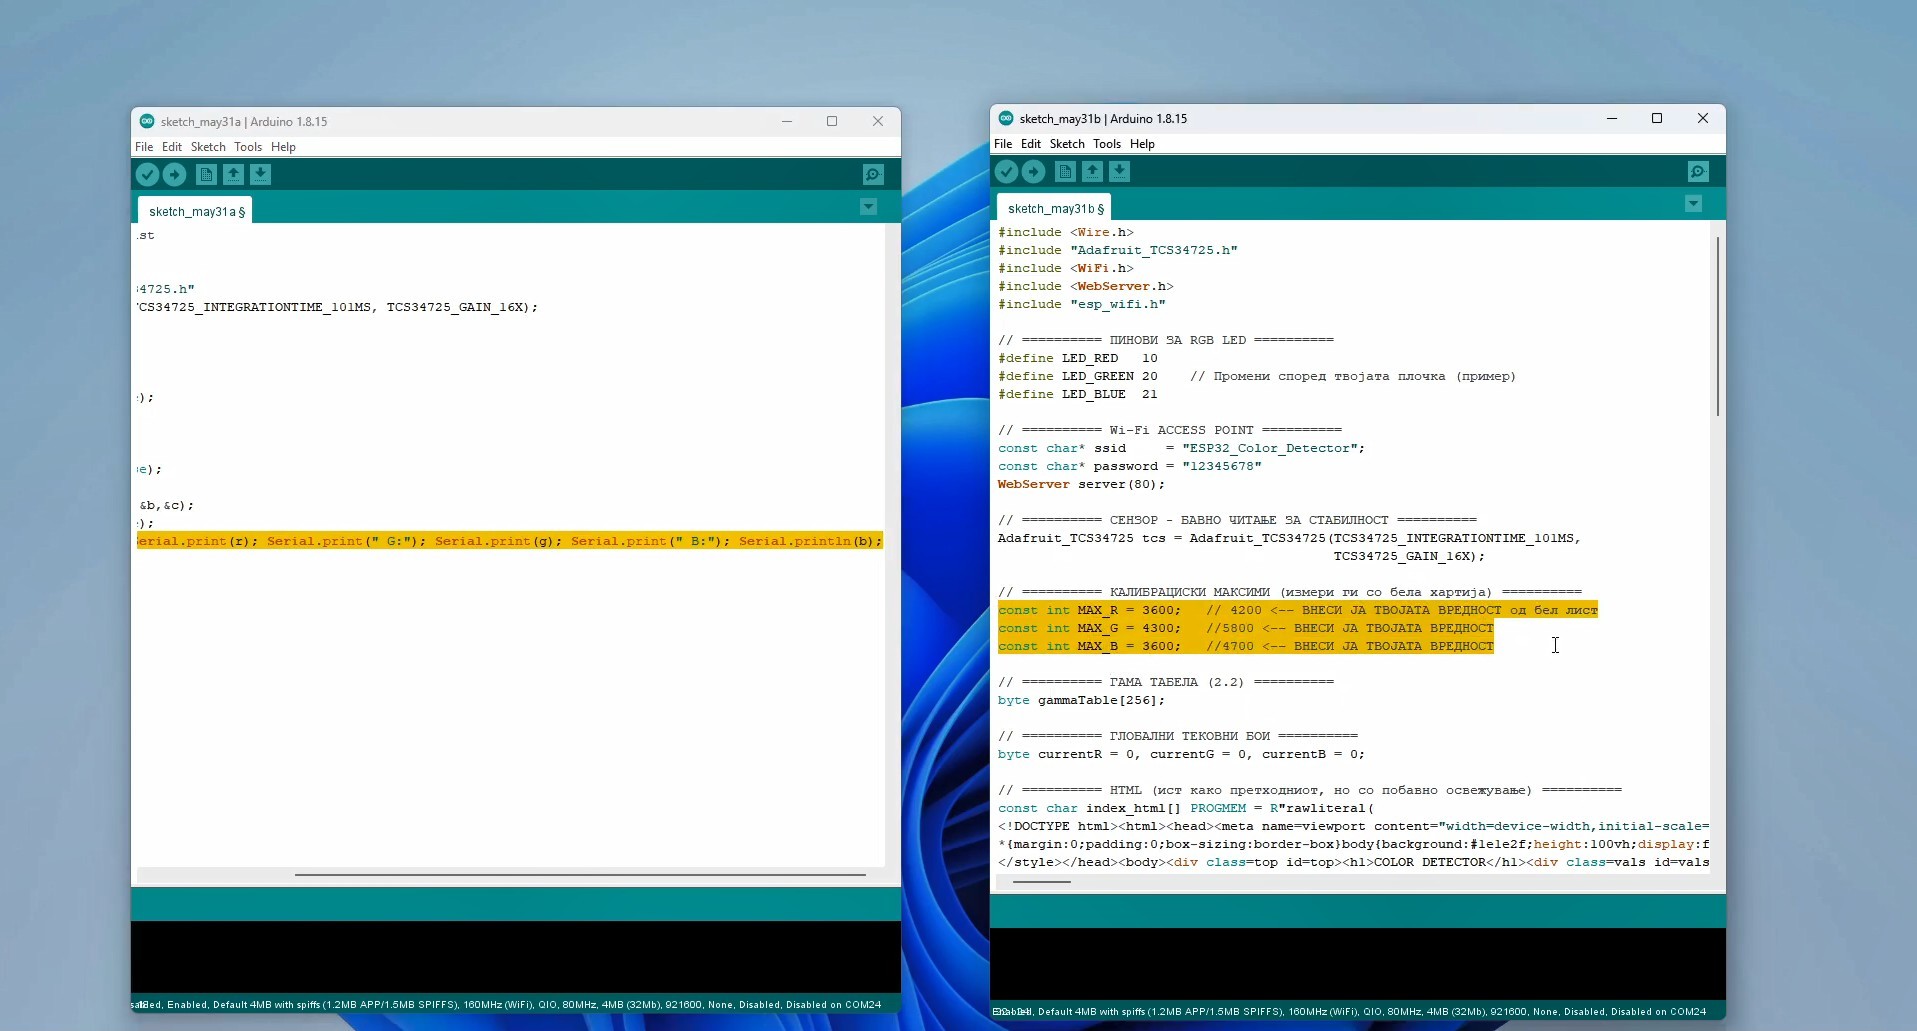Select the sketch_may31a tab
This screenshot has width=1917, height=1031.
coord(195,211)
